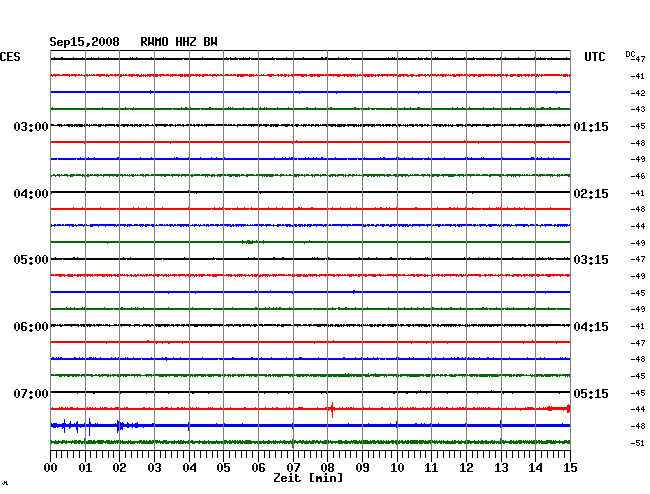Click minute '12' on the Zeit axis
The width and height of the screenshot is (650, 494).
coord(466,468)
